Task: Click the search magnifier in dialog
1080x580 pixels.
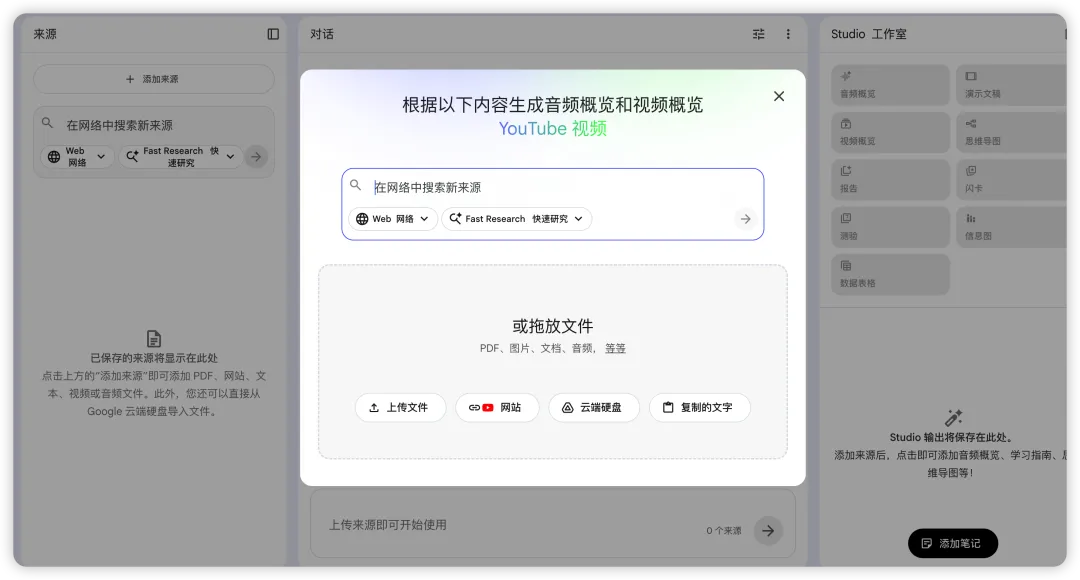Action: coord(355,185)
